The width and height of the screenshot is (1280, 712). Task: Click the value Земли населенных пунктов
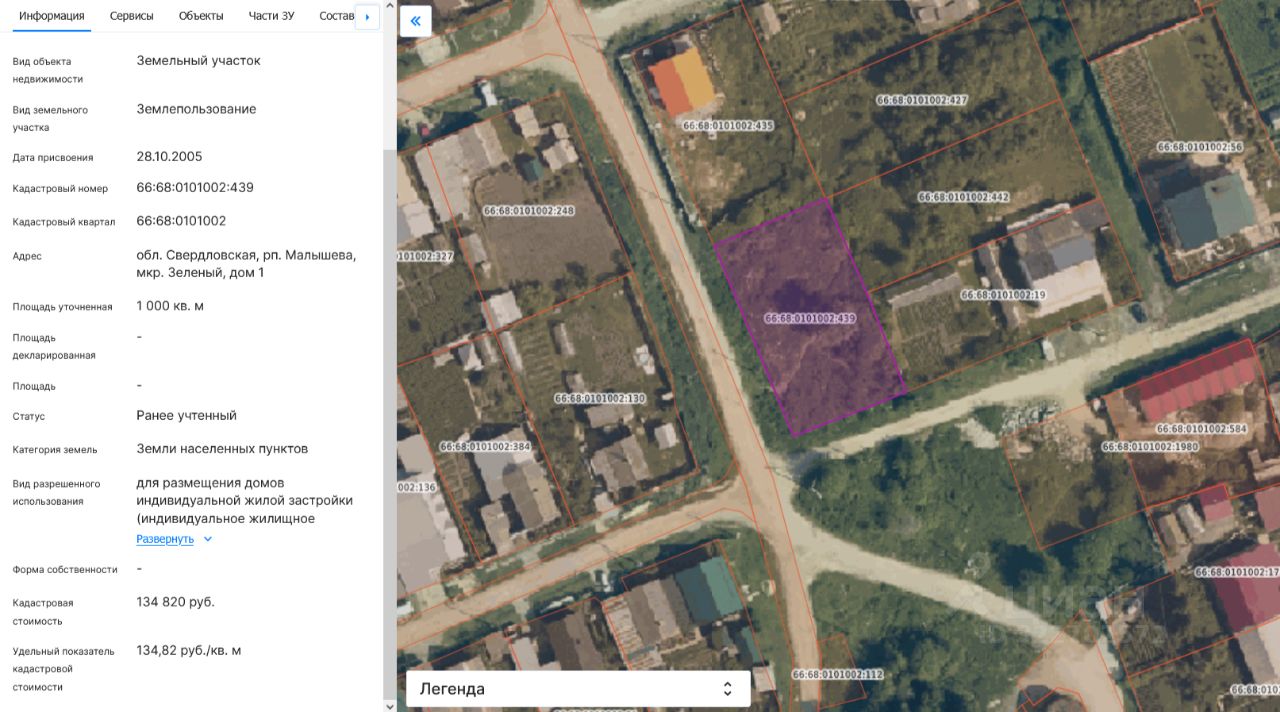point(222,449)
